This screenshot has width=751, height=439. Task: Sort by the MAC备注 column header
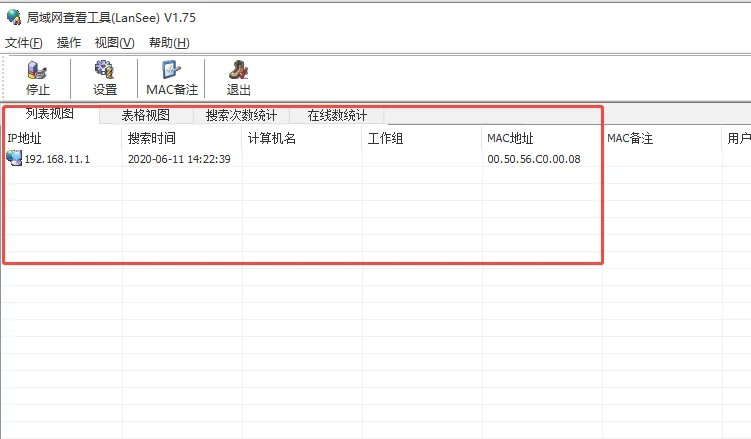point(662,138)
